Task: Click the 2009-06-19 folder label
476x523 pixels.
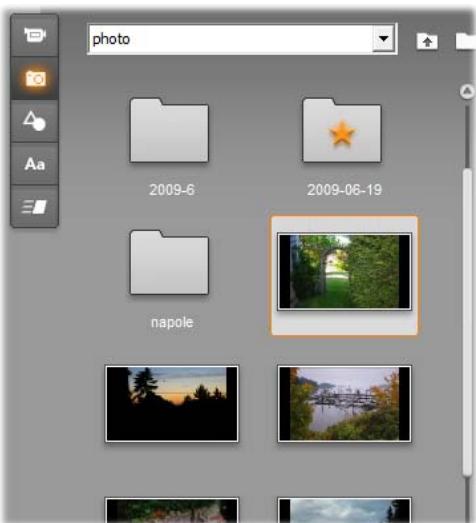Action: (x=345, y=190)
